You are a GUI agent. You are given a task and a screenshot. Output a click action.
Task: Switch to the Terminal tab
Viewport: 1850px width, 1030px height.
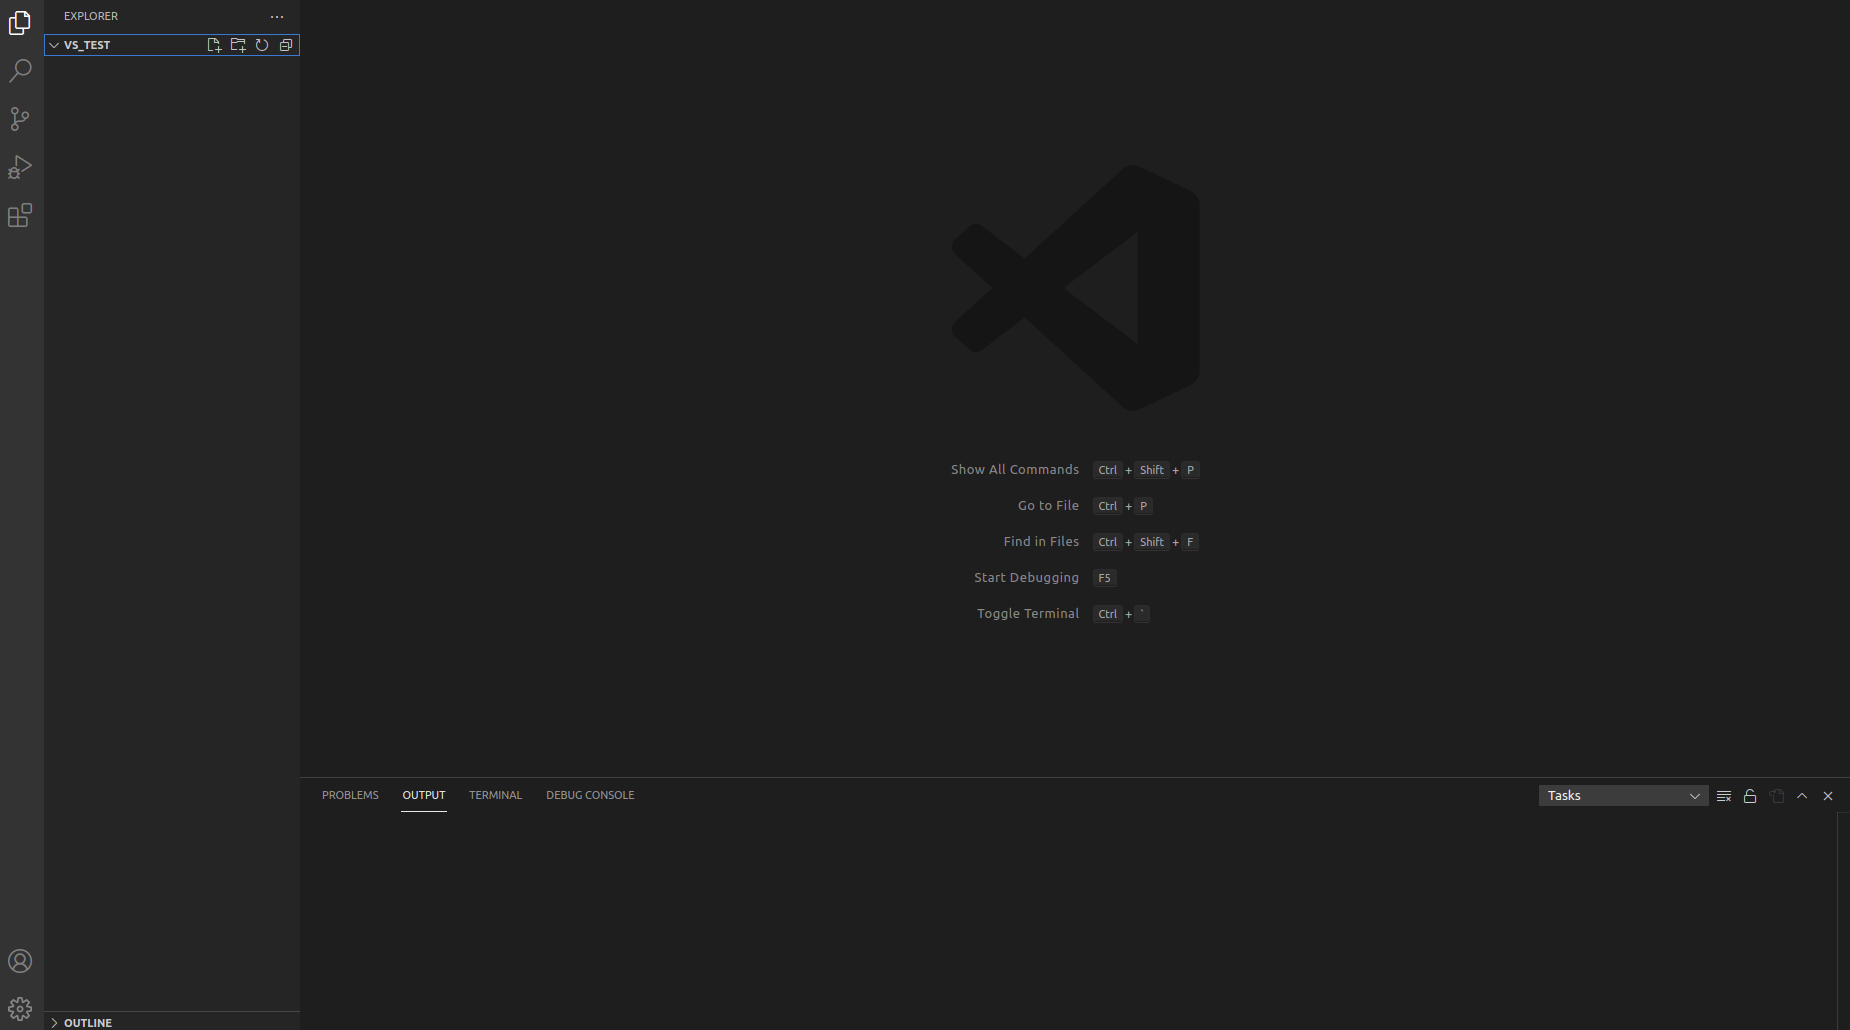(495, 795)
